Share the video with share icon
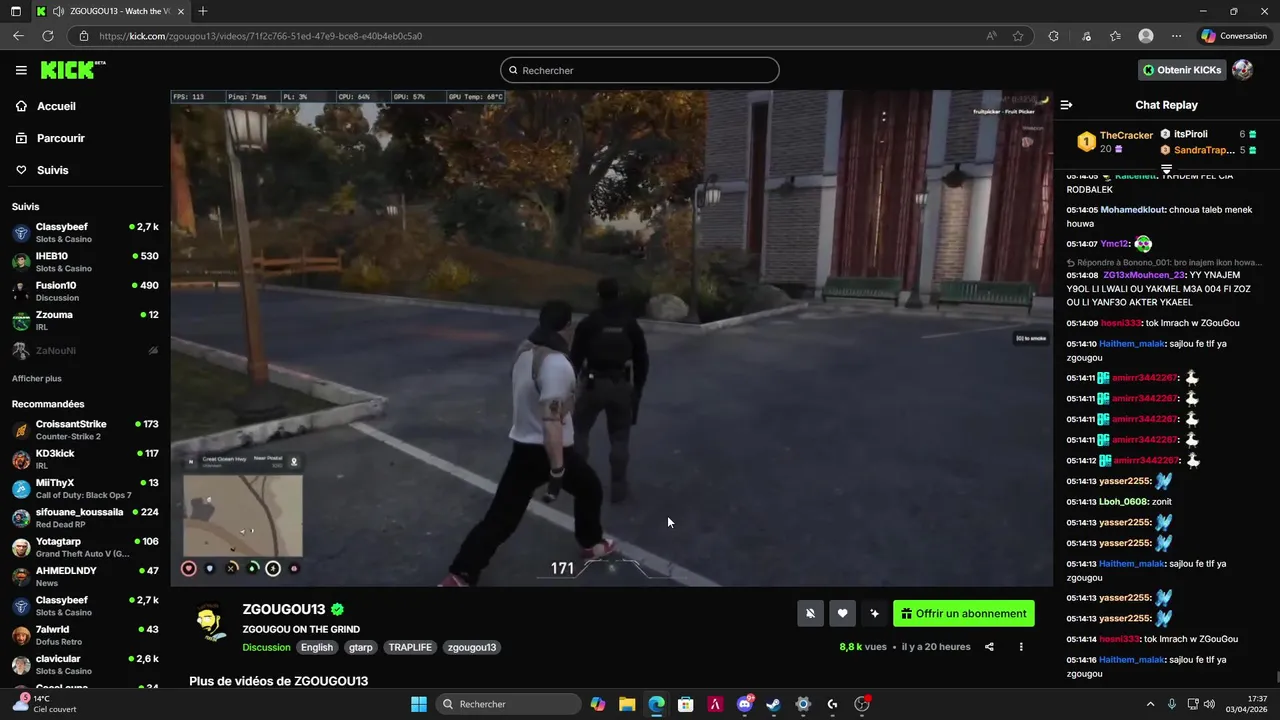This screenshot has height=720, width=1280. [x=989, y=647]
